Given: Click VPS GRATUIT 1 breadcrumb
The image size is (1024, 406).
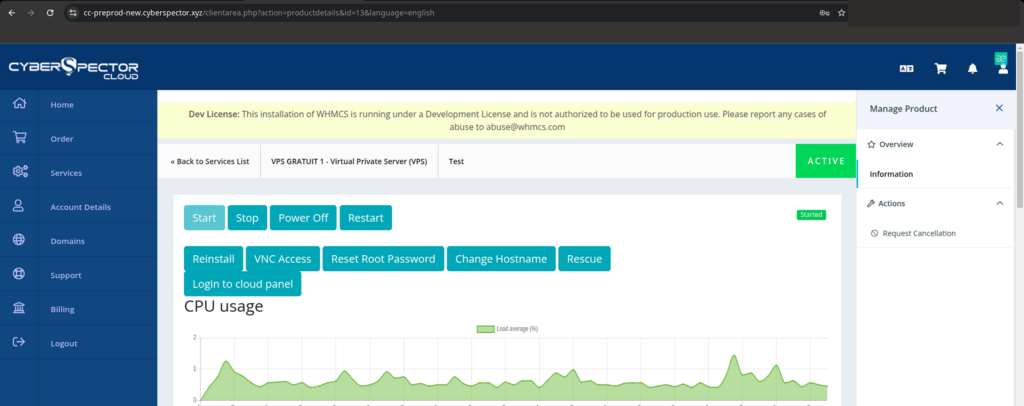Looking at the screenshot, I should pos(349,161).
